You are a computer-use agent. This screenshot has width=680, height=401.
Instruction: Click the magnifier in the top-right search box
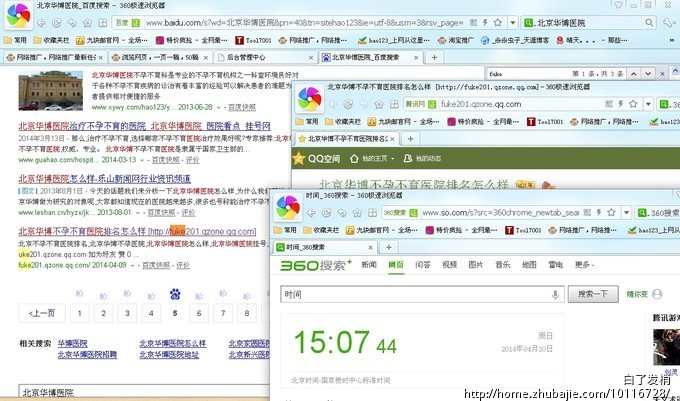click(x=649, y=23)
